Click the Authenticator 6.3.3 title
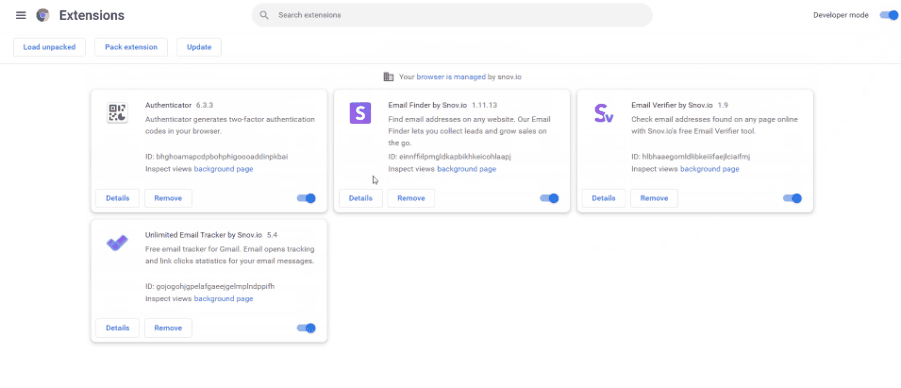 click(x=179, y=106)
